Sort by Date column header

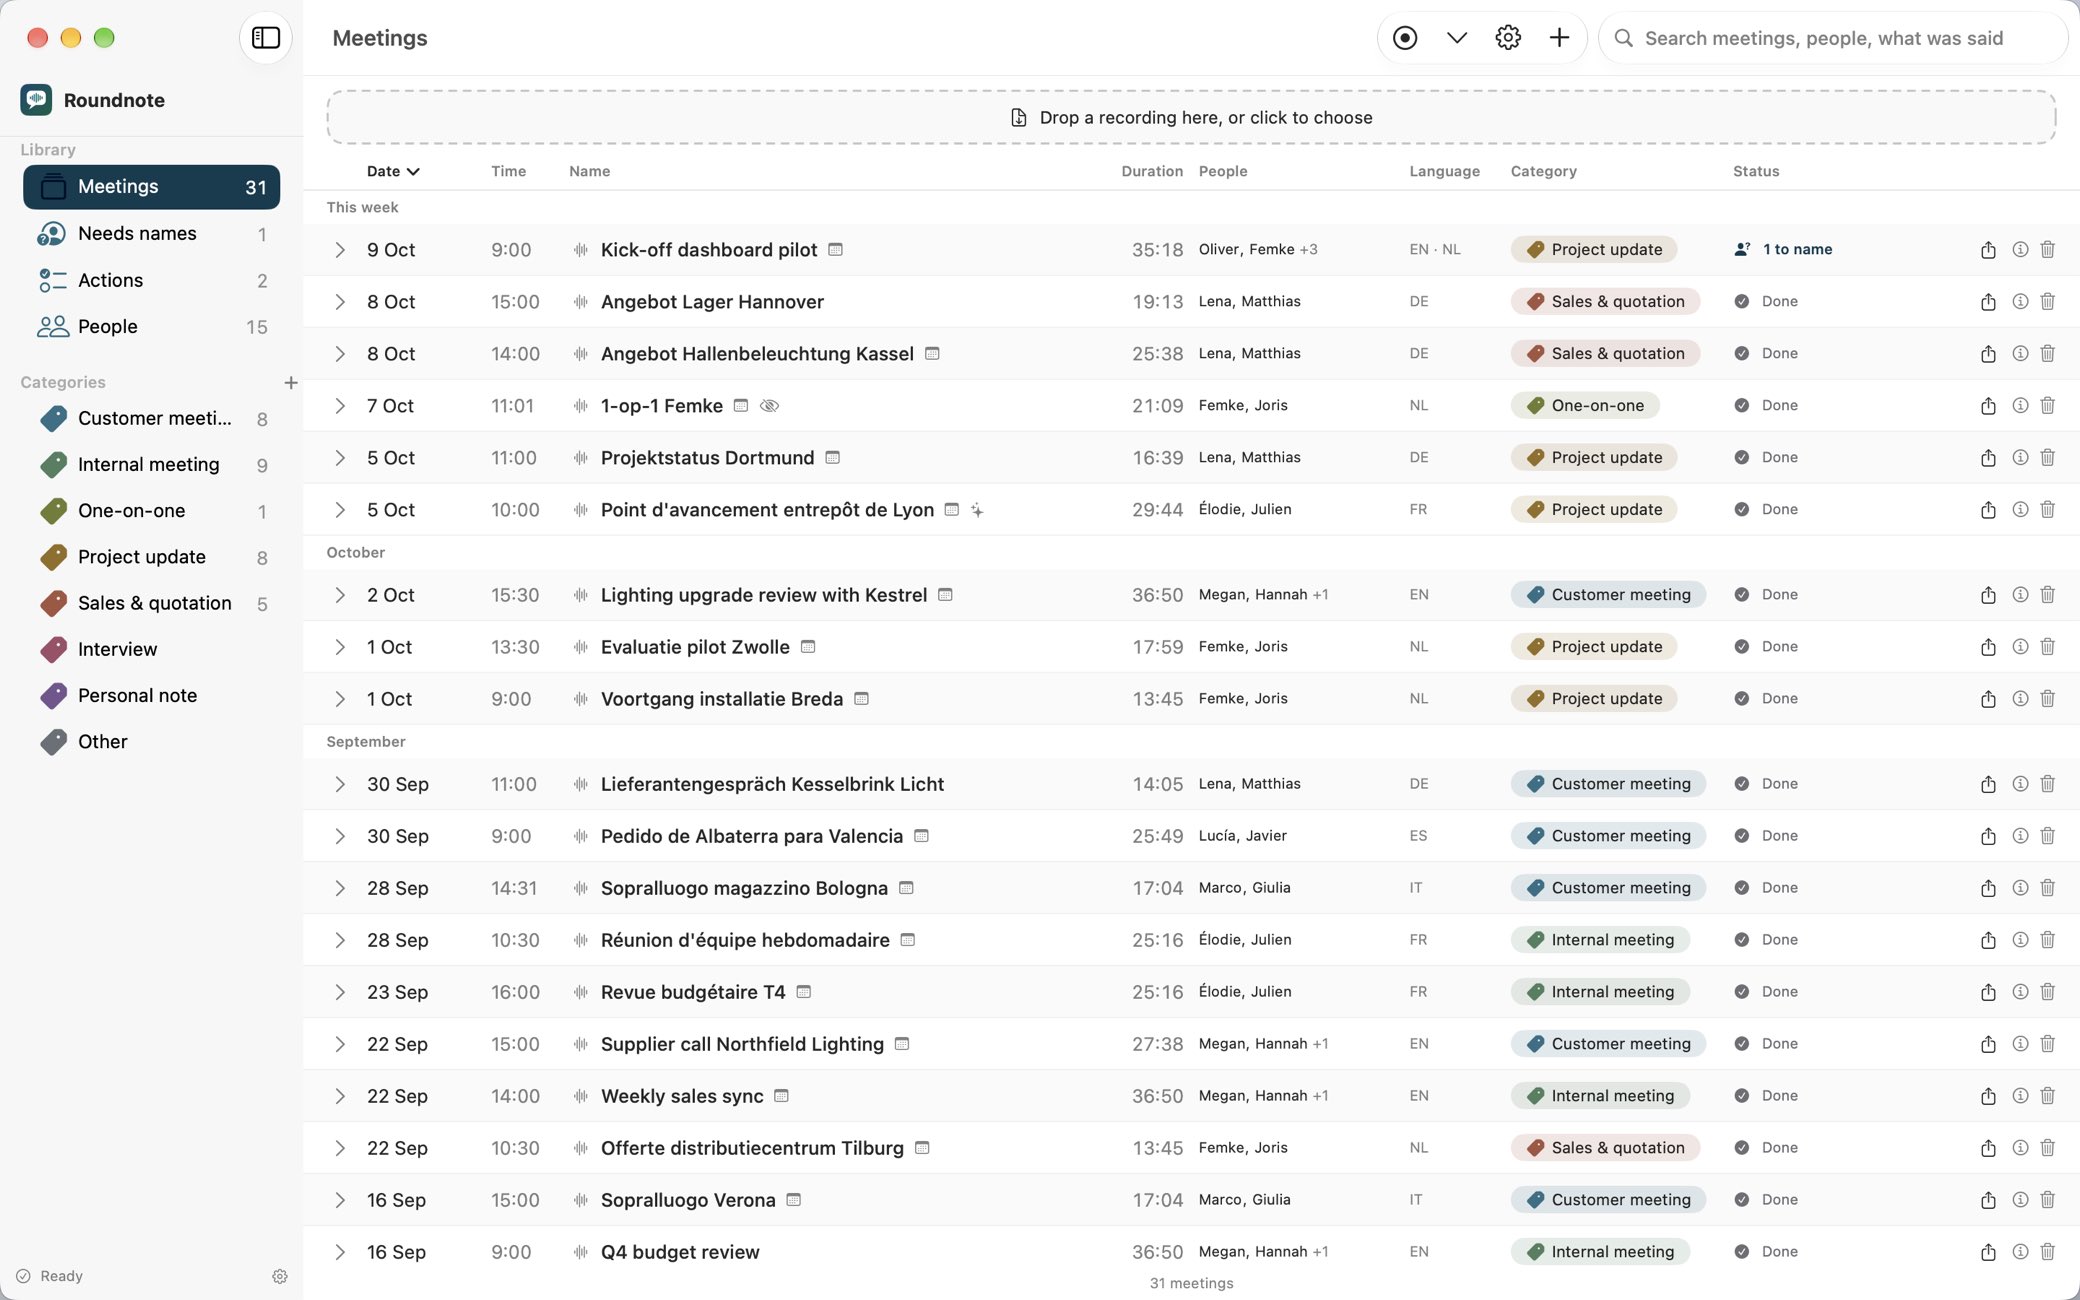[393, 171]
